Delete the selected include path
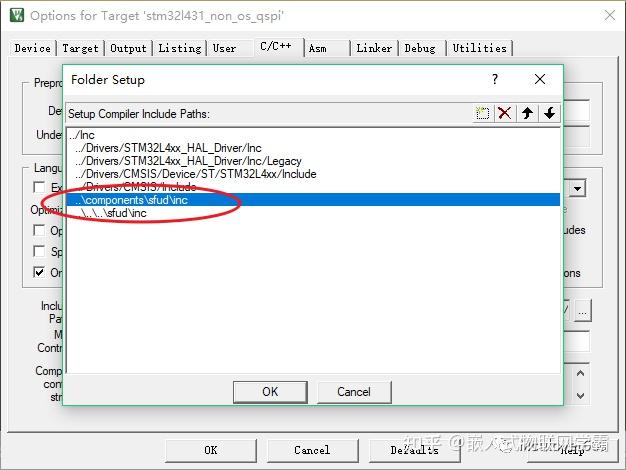 tap(505, 113)
